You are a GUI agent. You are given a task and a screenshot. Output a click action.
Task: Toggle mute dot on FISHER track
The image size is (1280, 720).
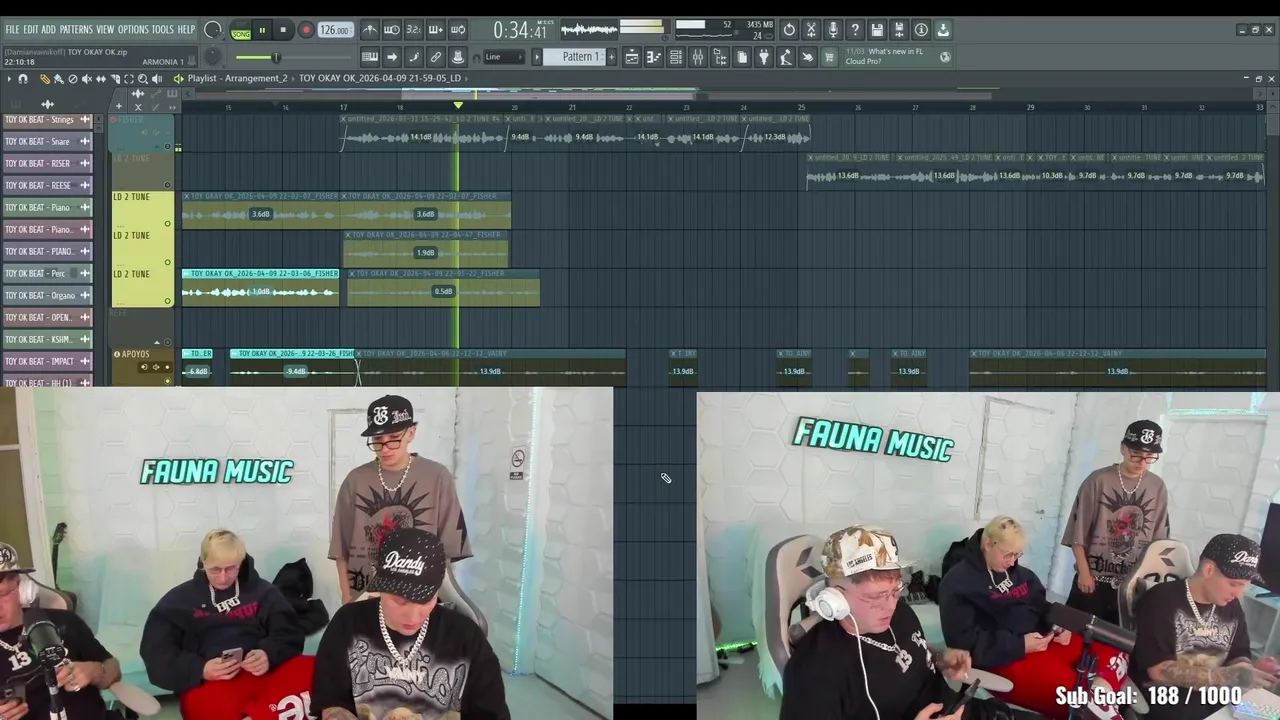pos(168,146)
